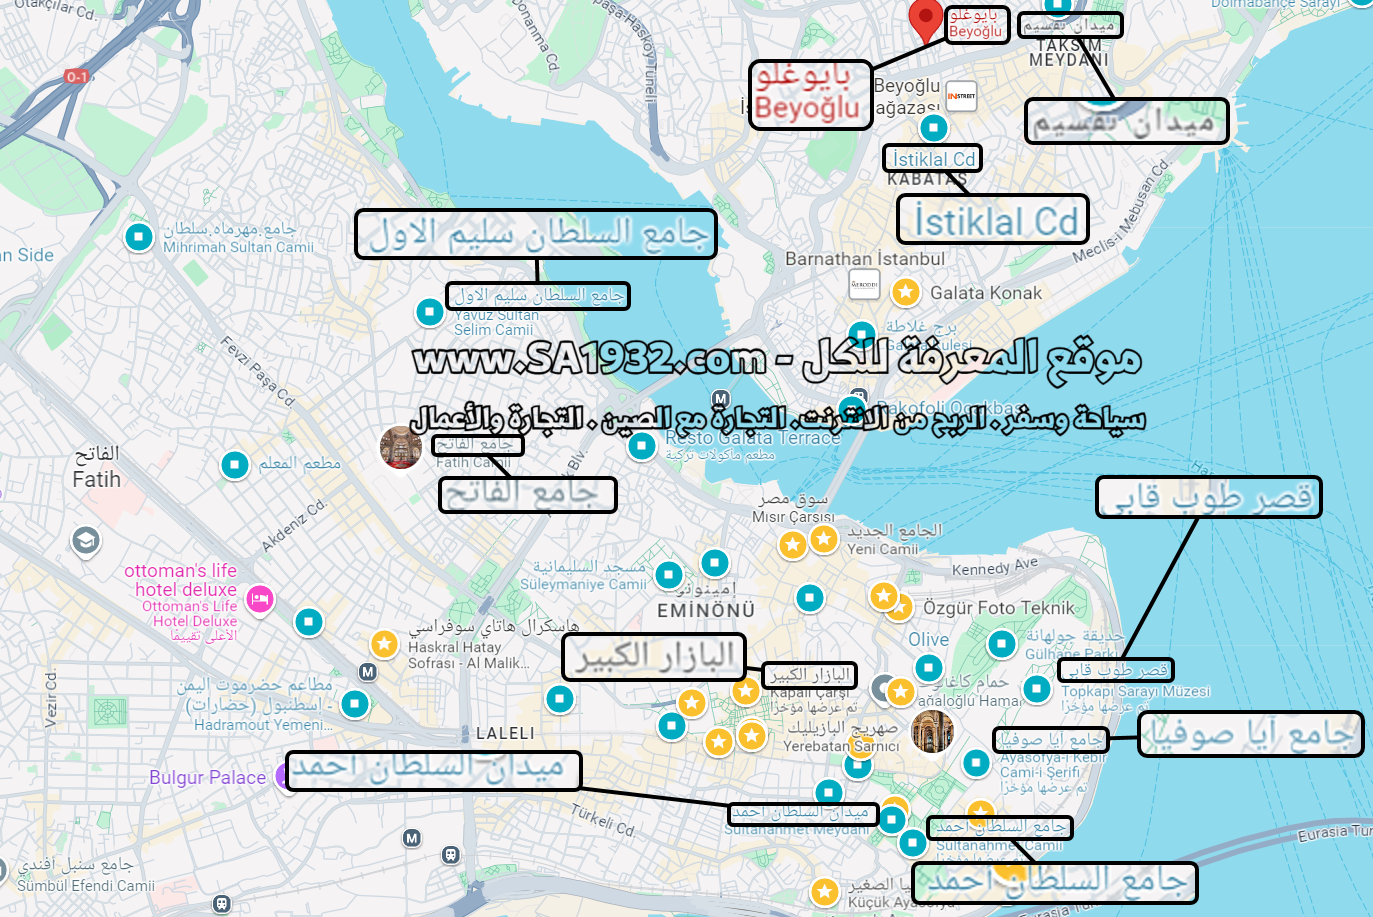Select the pink Ottoman's Life Hotel Deluxe icon

point(259,599)
